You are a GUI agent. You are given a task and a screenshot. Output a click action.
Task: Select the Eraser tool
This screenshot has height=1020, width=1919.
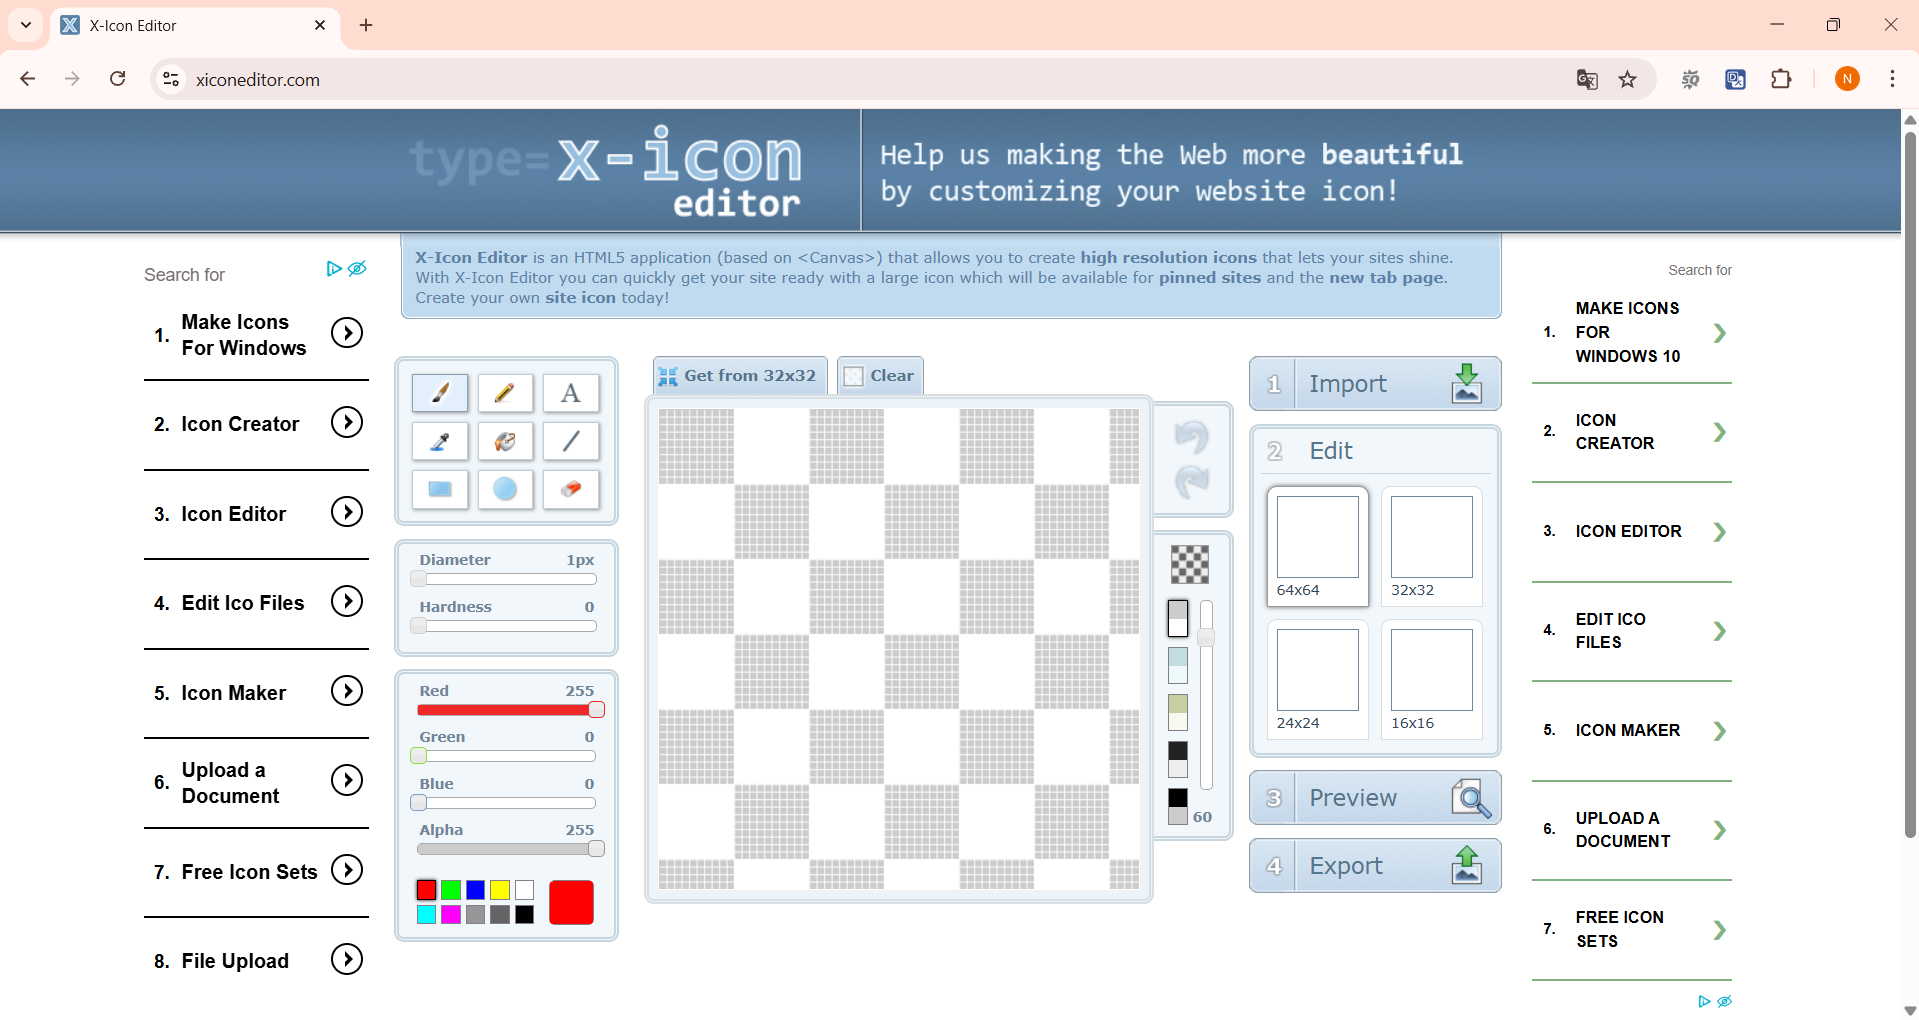(570, 489)
